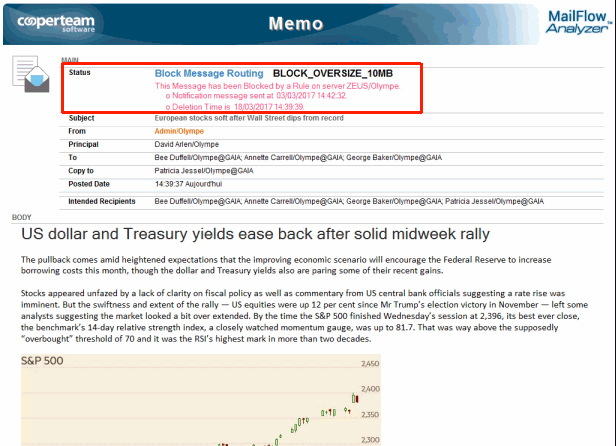
Task: Click the blocked by rule message text
Action: [278, 86]
